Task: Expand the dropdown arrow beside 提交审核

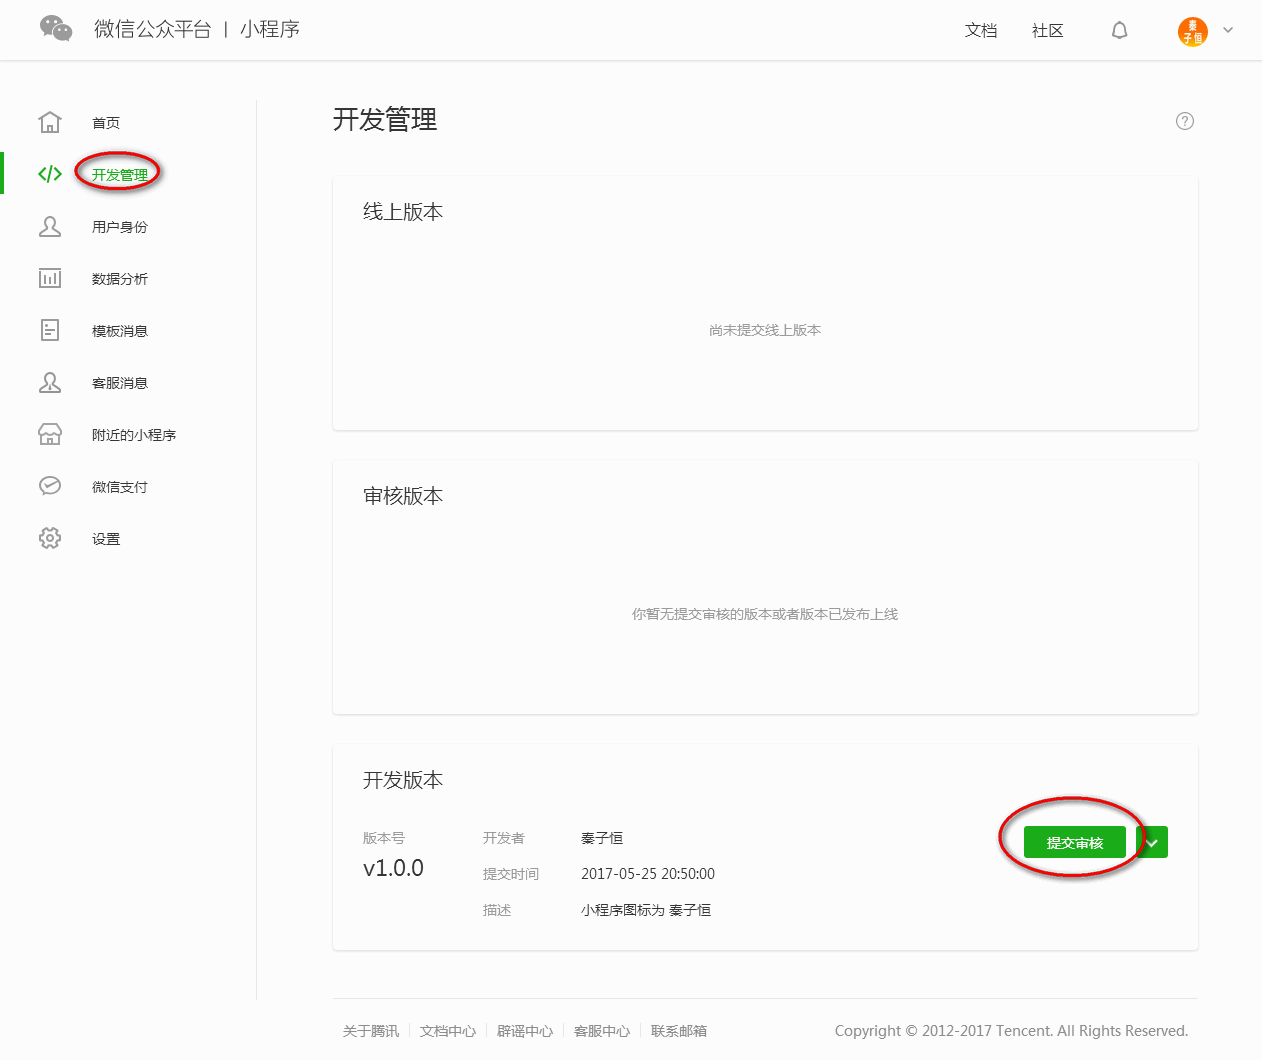Action: coord(1152,842)
